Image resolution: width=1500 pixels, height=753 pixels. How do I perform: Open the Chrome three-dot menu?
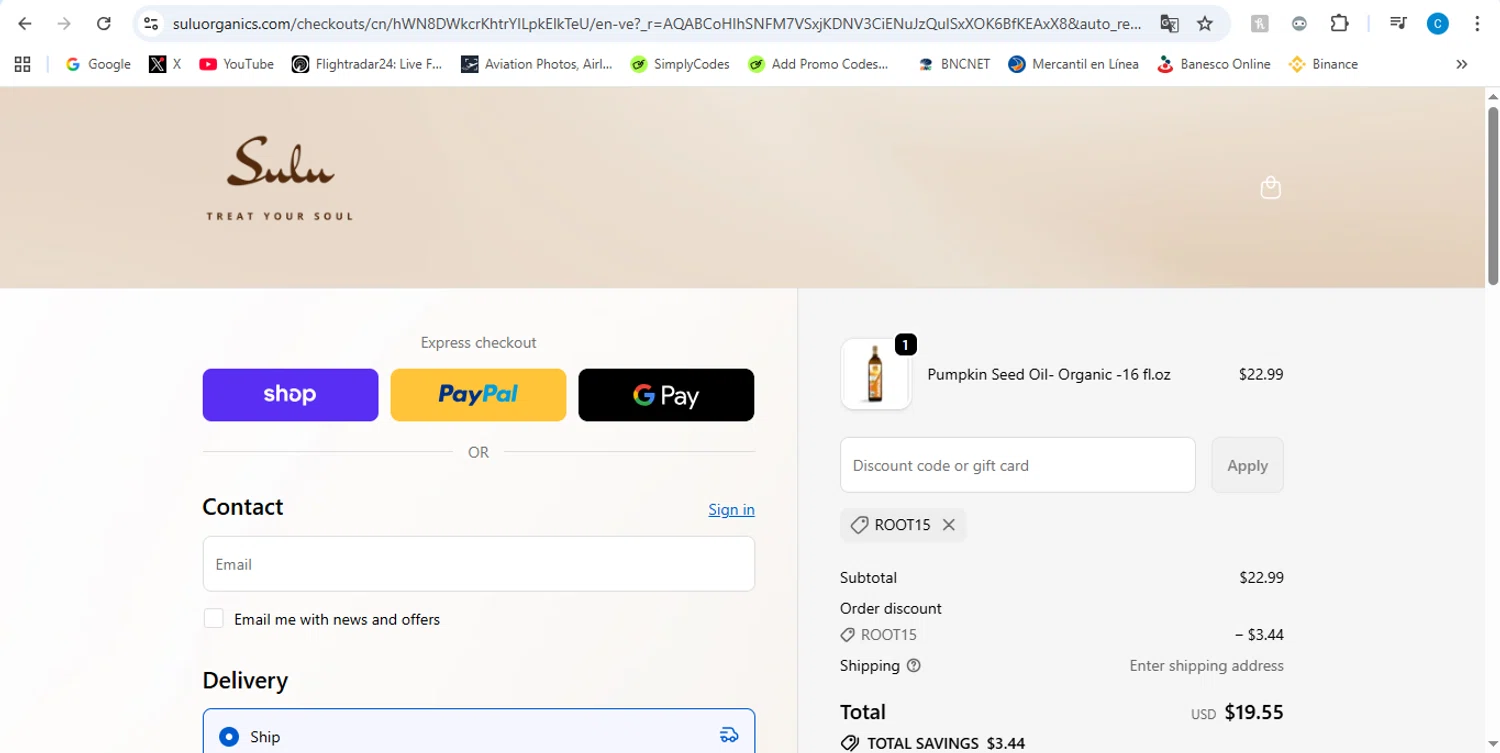[x=1476, y=23]
